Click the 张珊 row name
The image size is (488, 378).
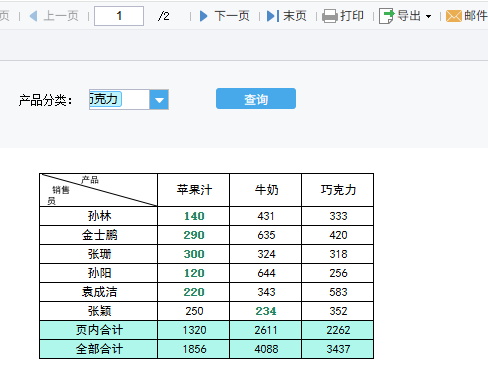[99, 254]
